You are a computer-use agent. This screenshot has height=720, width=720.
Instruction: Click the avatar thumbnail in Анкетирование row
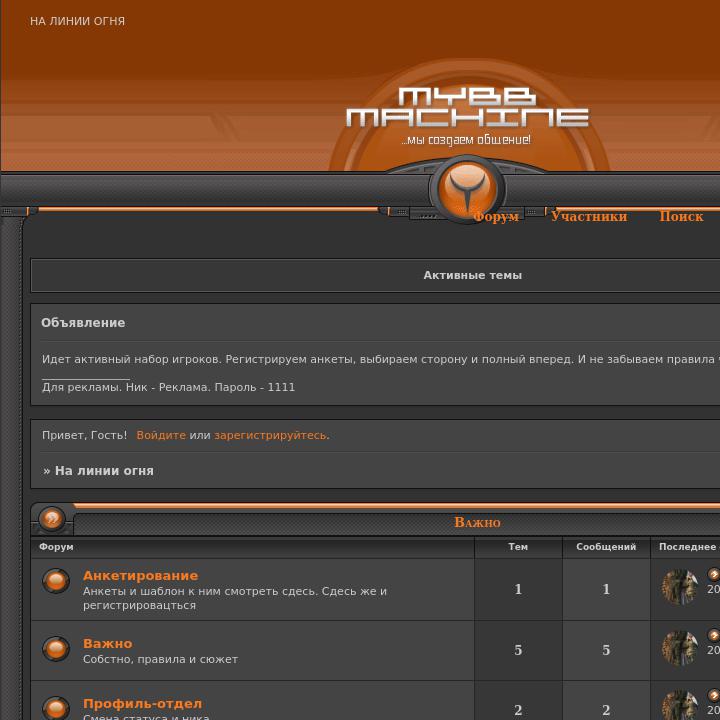click(x=680, y=586)
